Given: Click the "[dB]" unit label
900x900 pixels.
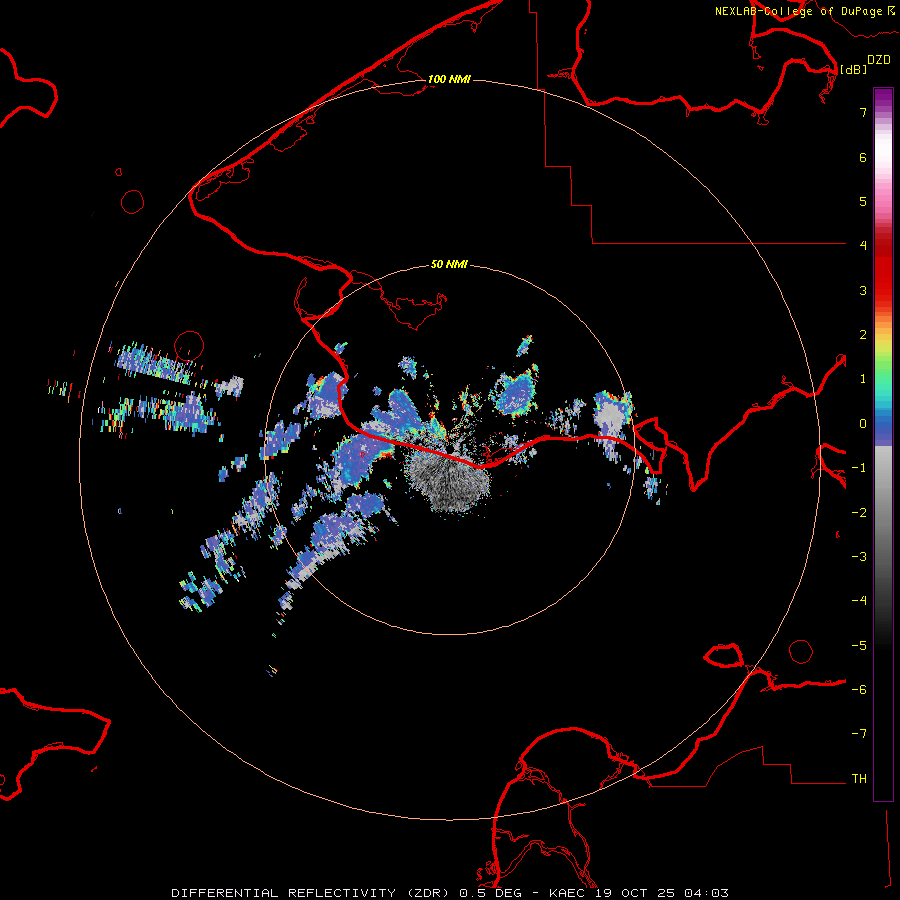Looking at the screenshot, I should [854, 69].
